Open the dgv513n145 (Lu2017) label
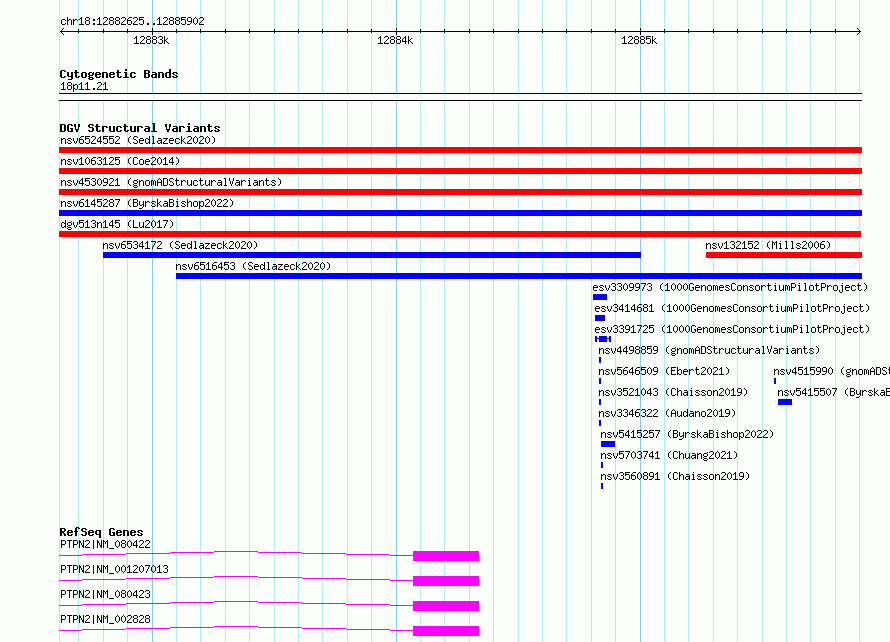Image resolution: width=890 pixels, height=642 pixels. point(117,224)
